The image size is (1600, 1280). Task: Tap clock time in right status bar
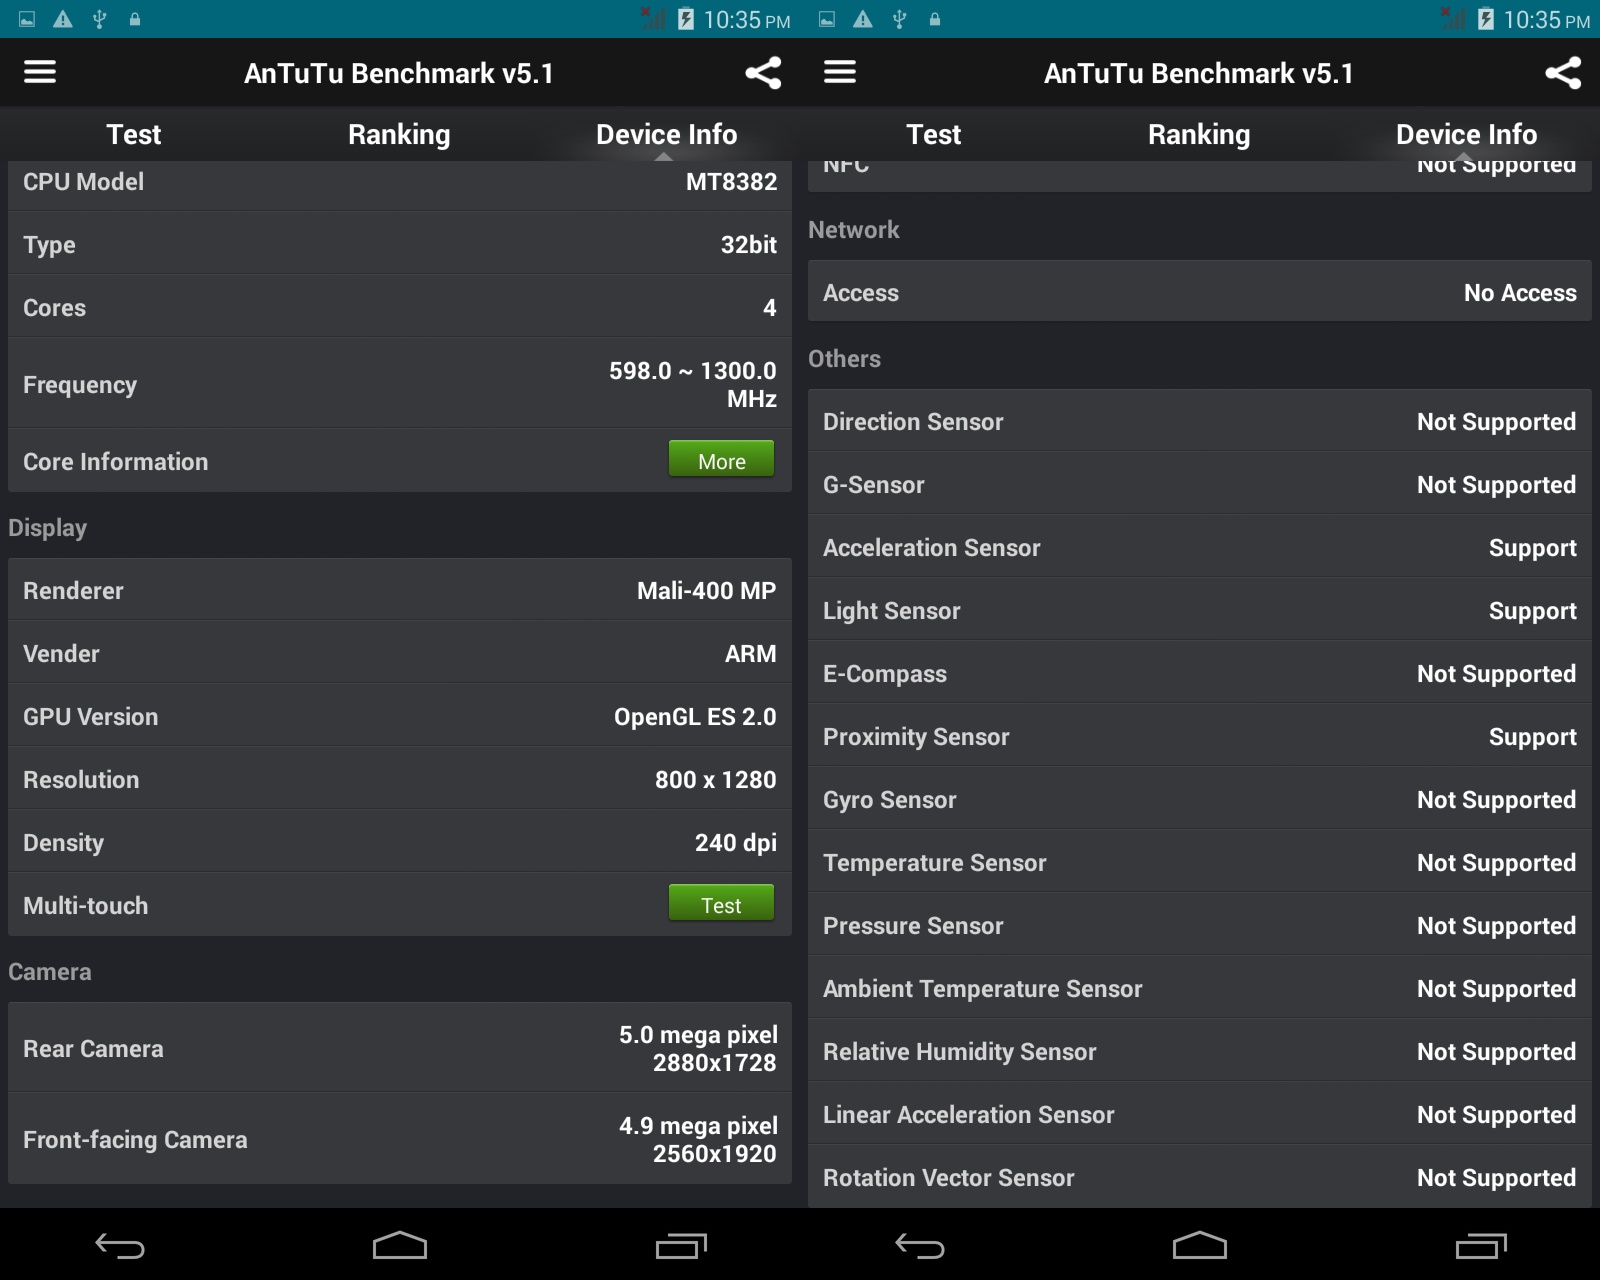click(1546, 20)
